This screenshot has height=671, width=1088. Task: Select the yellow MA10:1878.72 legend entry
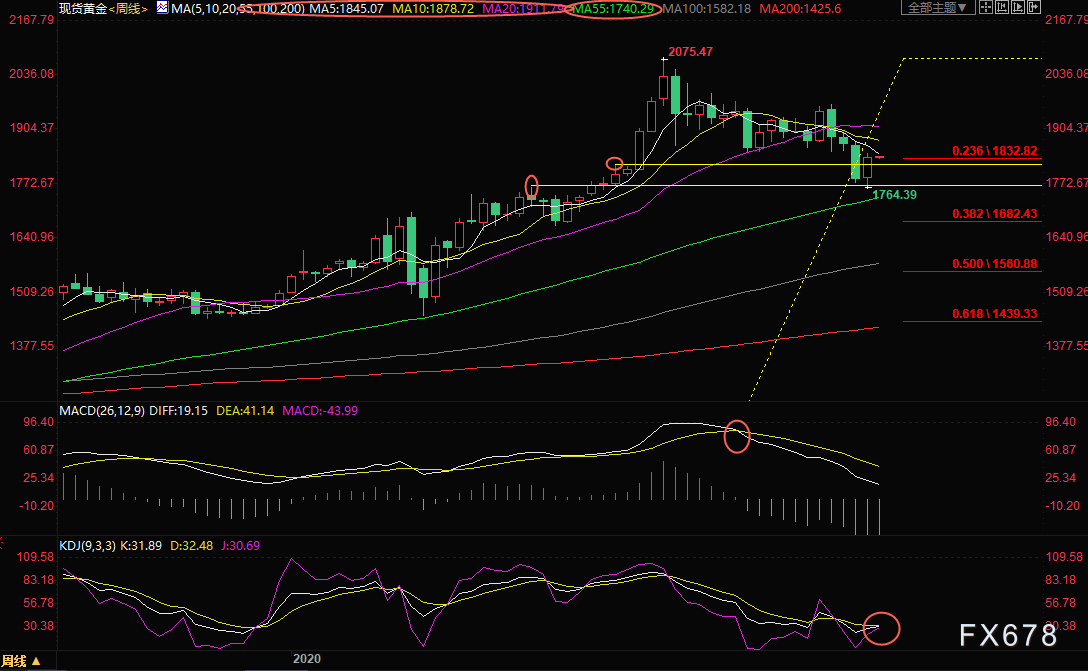click(434, 9)
